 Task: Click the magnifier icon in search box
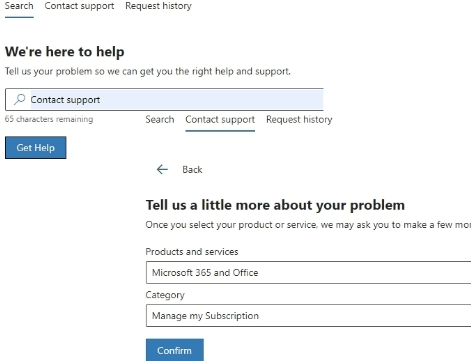(19, 99)
